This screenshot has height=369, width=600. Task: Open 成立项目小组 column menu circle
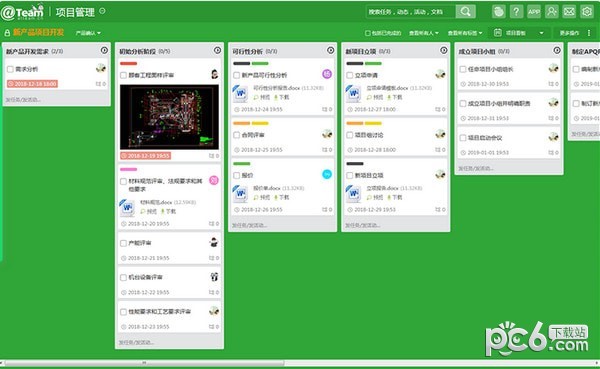557,51
